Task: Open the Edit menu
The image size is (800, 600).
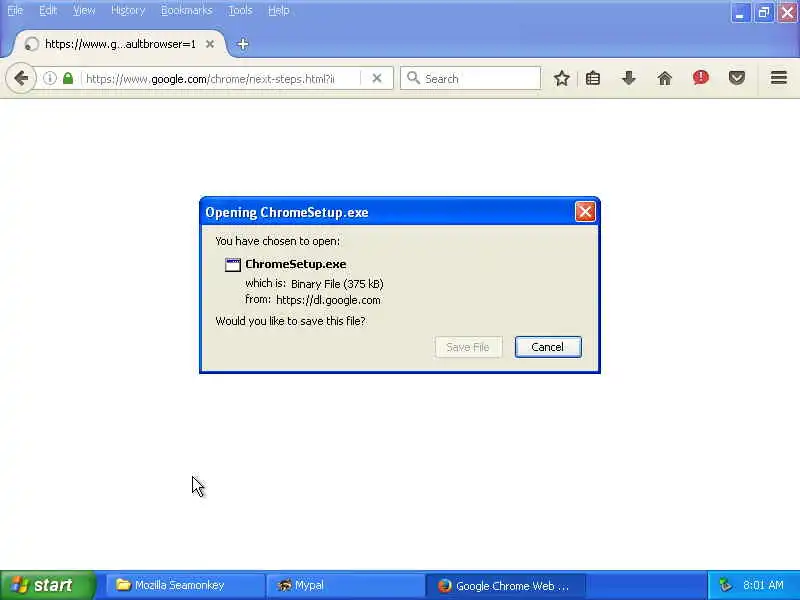Action: [48, 10]
